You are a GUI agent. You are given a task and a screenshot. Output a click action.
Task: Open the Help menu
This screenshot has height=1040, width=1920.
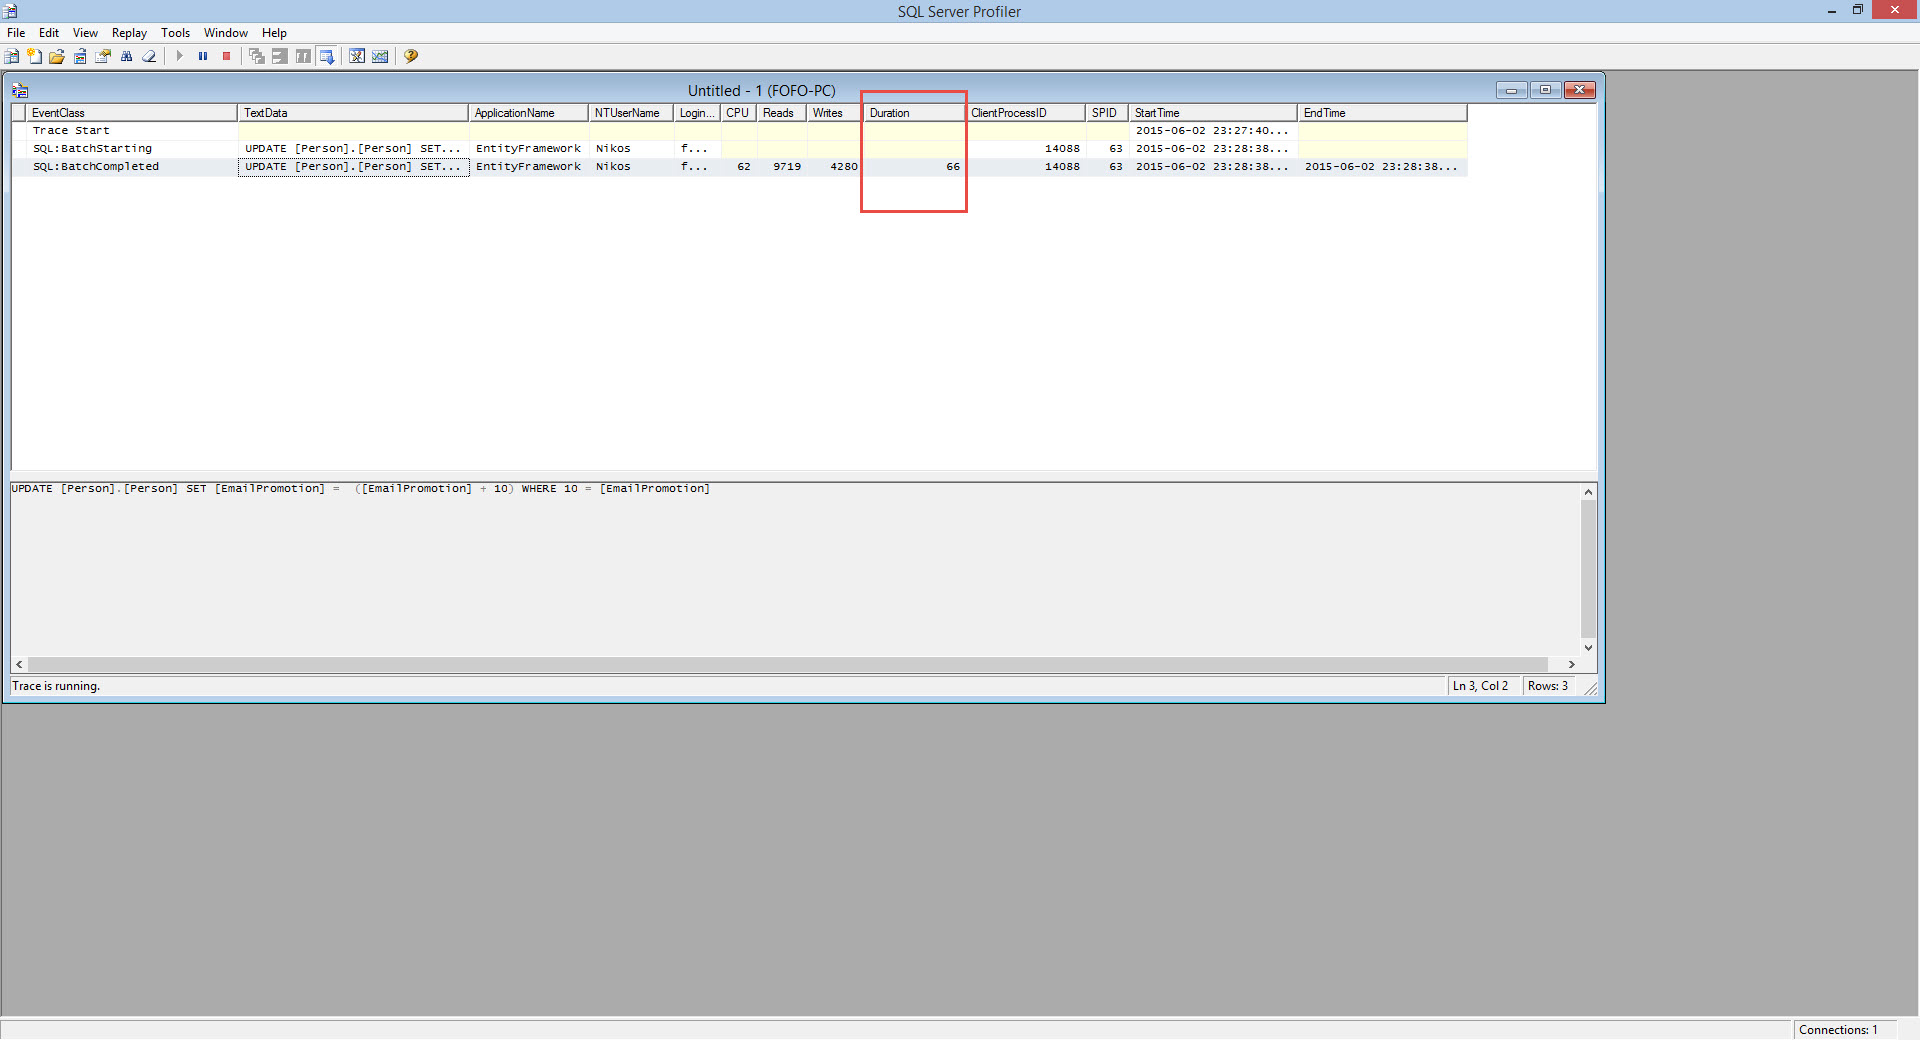point(274,33)
